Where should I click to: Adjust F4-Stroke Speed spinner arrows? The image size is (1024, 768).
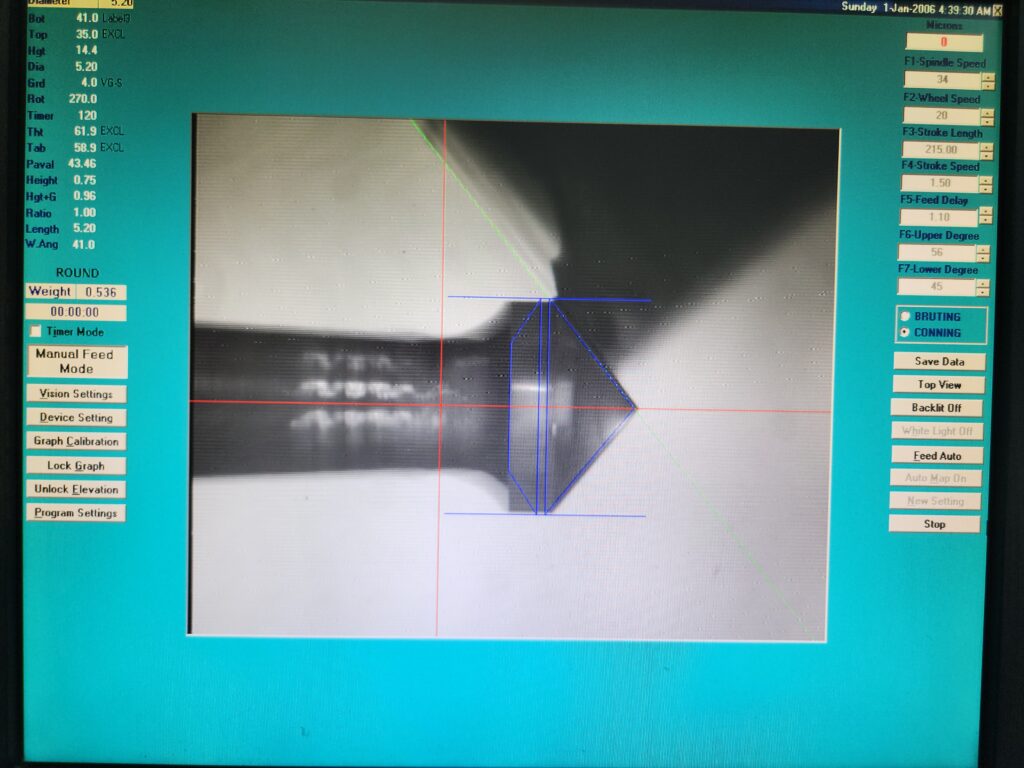[x=986, y=185]
